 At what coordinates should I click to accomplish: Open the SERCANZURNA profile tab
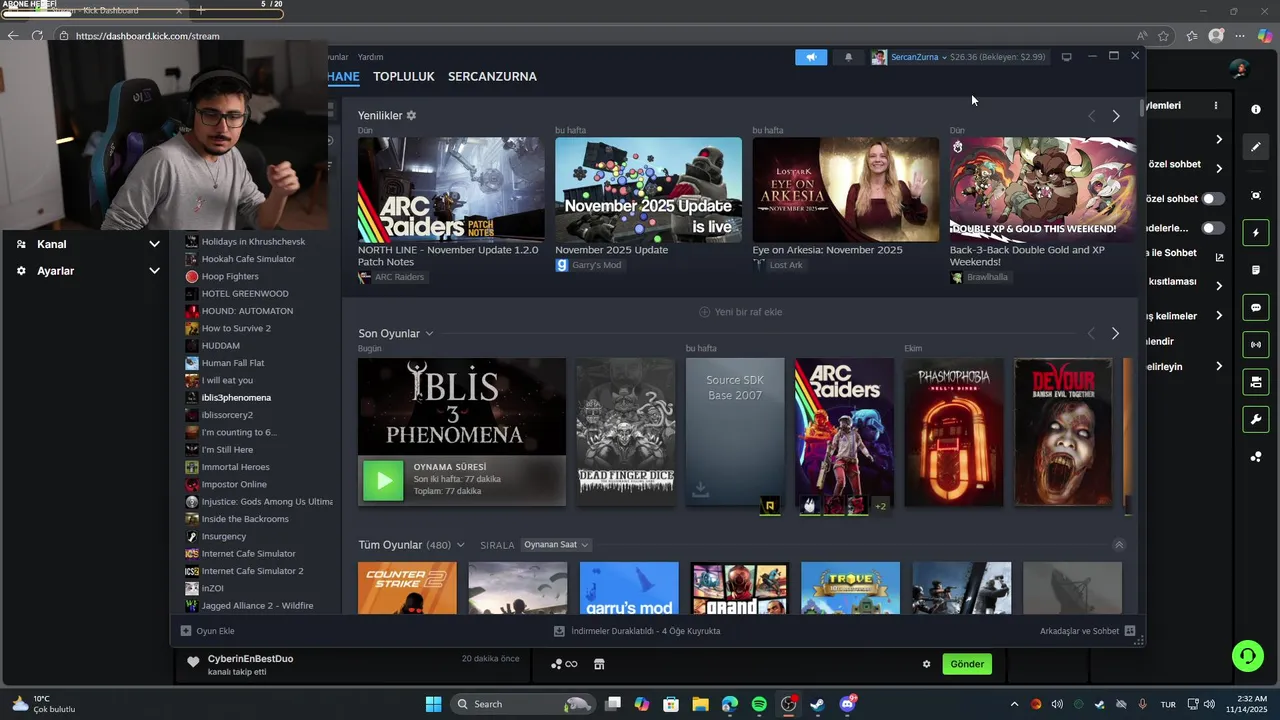pos(492,76)
